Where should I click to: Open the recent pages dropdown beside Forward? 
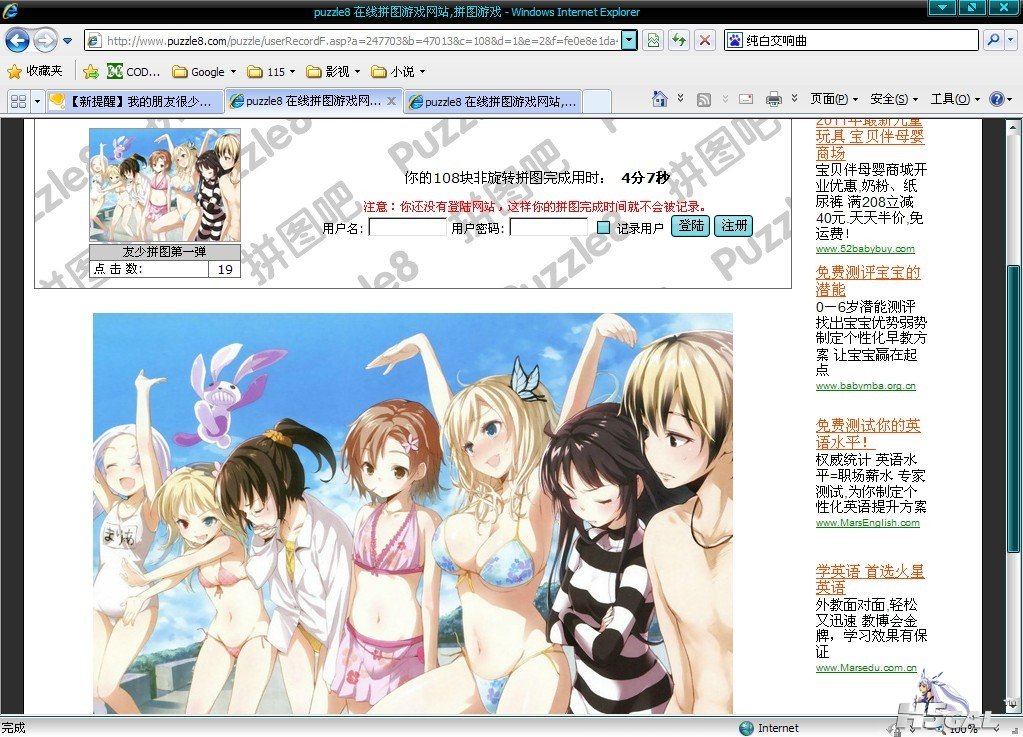pos(67,40)
